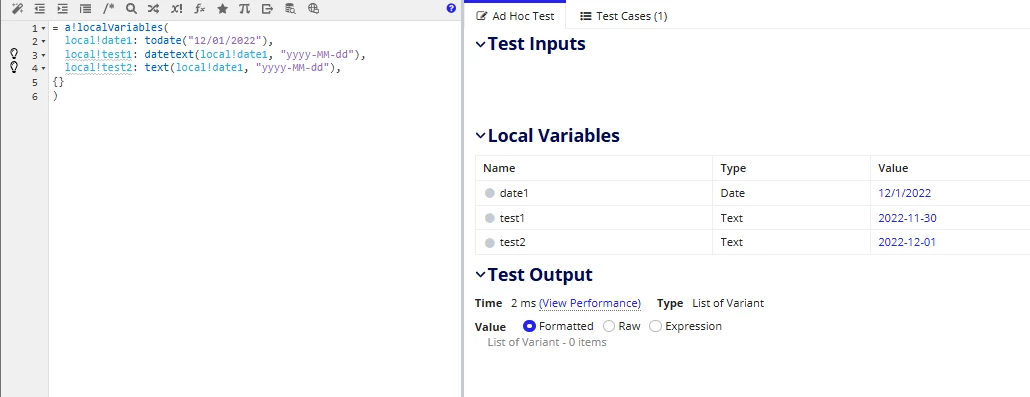Click the lightbulb hint on line 4
Screen dimensions: 1030x397
click(14, 67)
